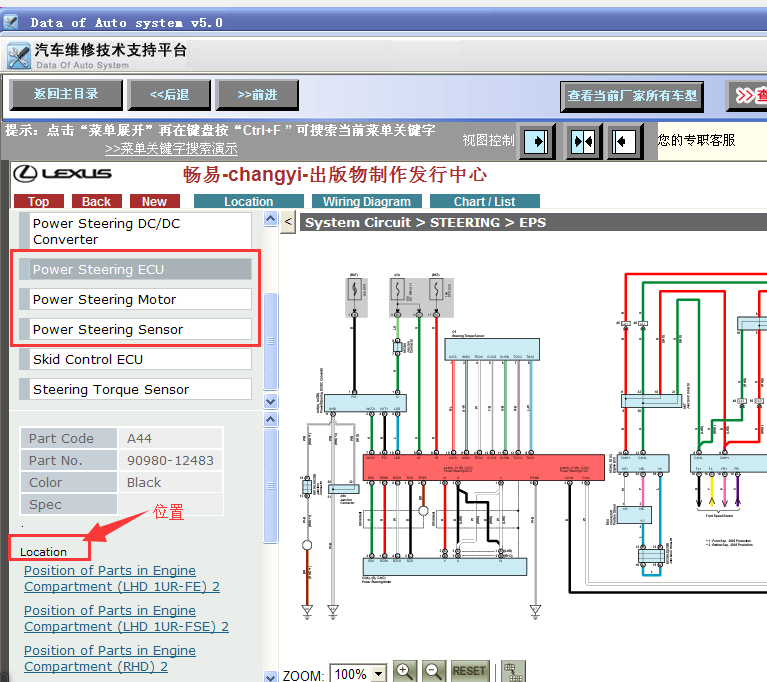Screen dimensions: 767x682
Task: Select Power Steering ECU item
Action: (135, 269)
